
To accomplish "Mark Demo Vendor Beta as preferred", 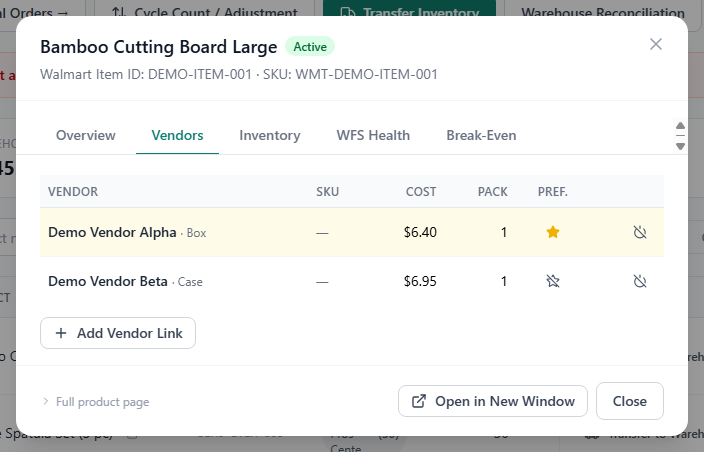I will [553, 281].
